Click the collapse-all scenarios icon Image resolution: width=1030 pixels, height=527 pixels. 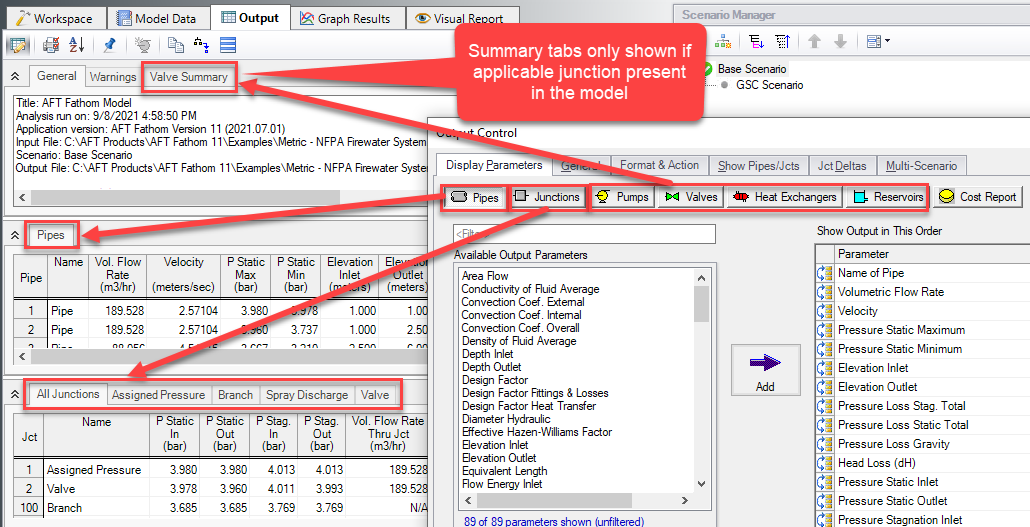click(x=782, y=42)
